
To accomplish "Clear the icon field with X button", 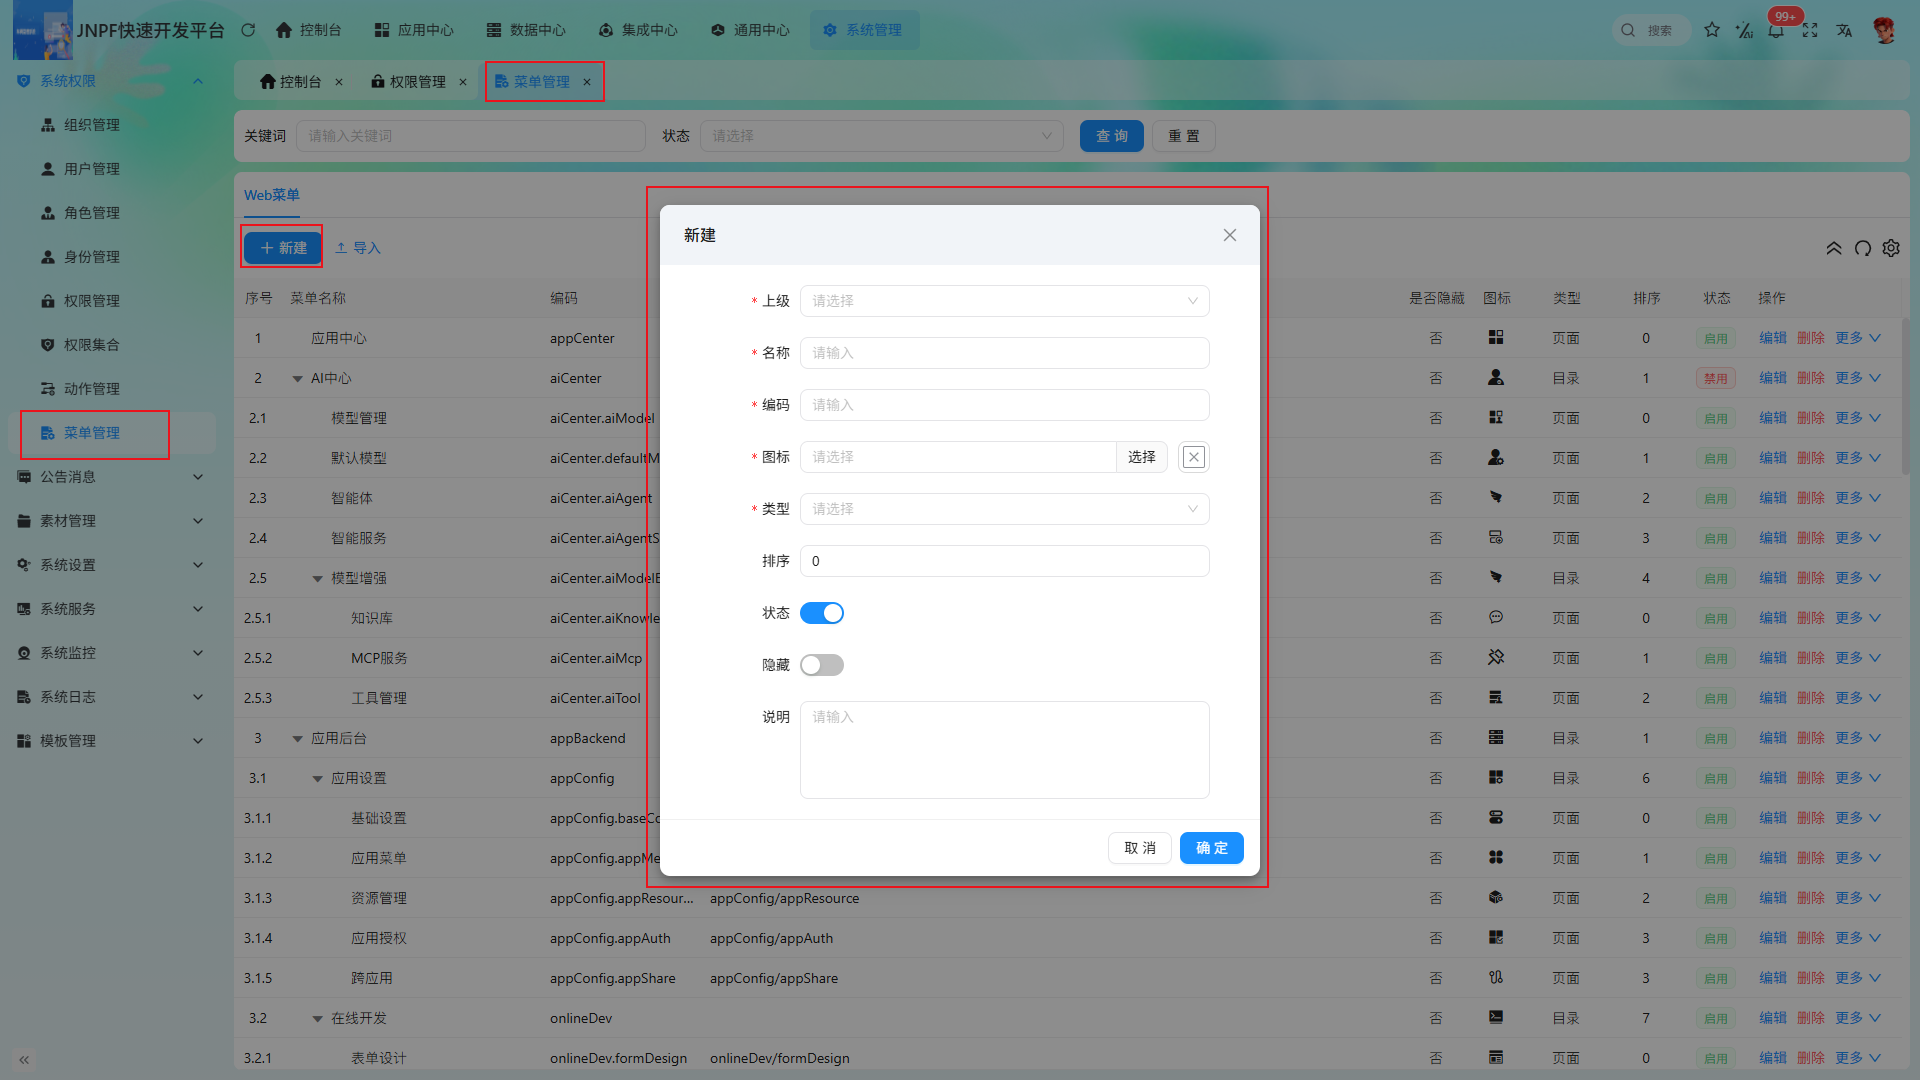I will (1194, 457).
